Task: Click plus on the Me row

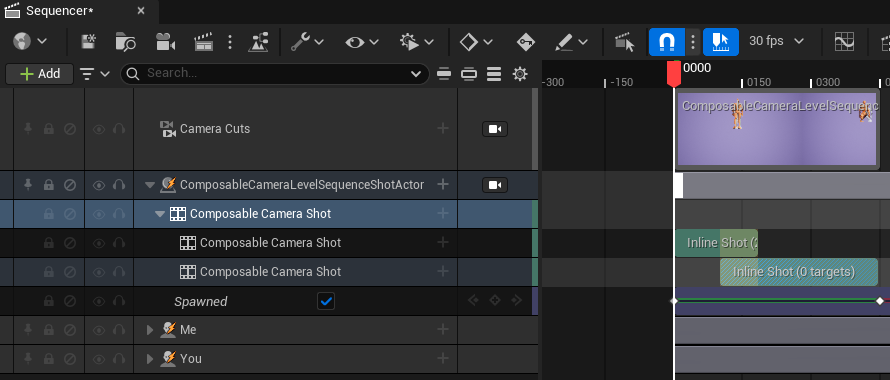Action: [443, 329]
